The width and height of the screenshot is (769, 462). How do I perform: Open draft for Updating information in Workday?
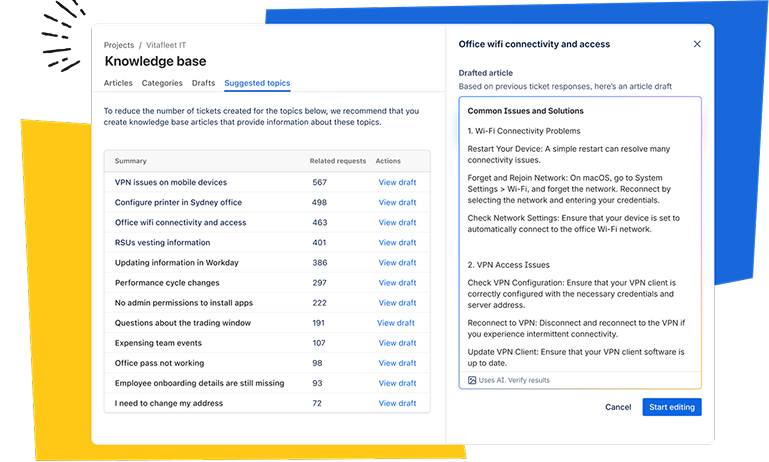(397, 263)
